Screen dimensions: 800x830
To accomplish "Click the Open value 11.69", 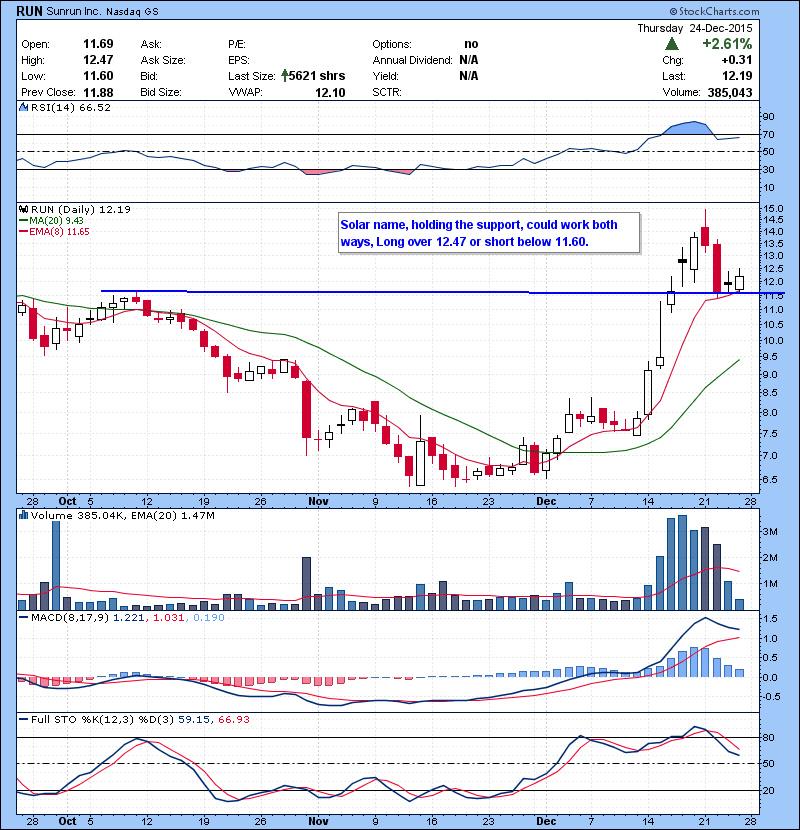I will pyautogui.click(x=98, y=44).
